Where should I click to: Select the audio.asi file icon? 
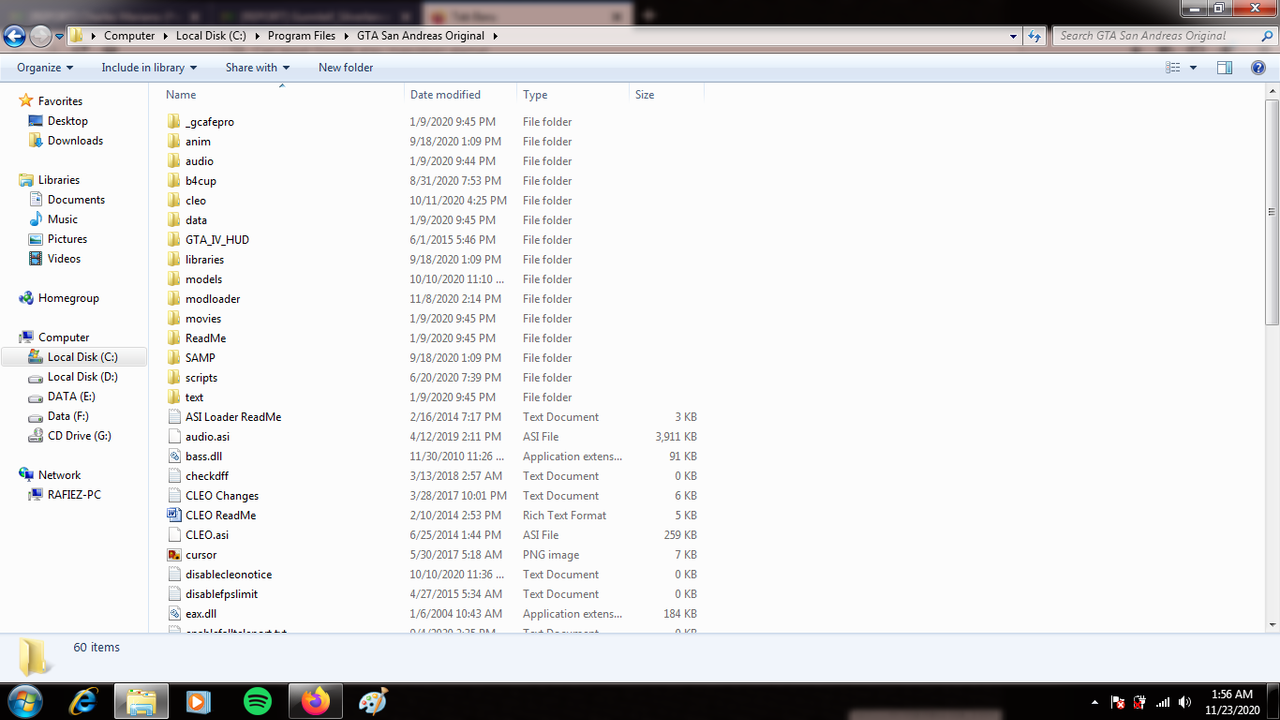pos(174,437)
